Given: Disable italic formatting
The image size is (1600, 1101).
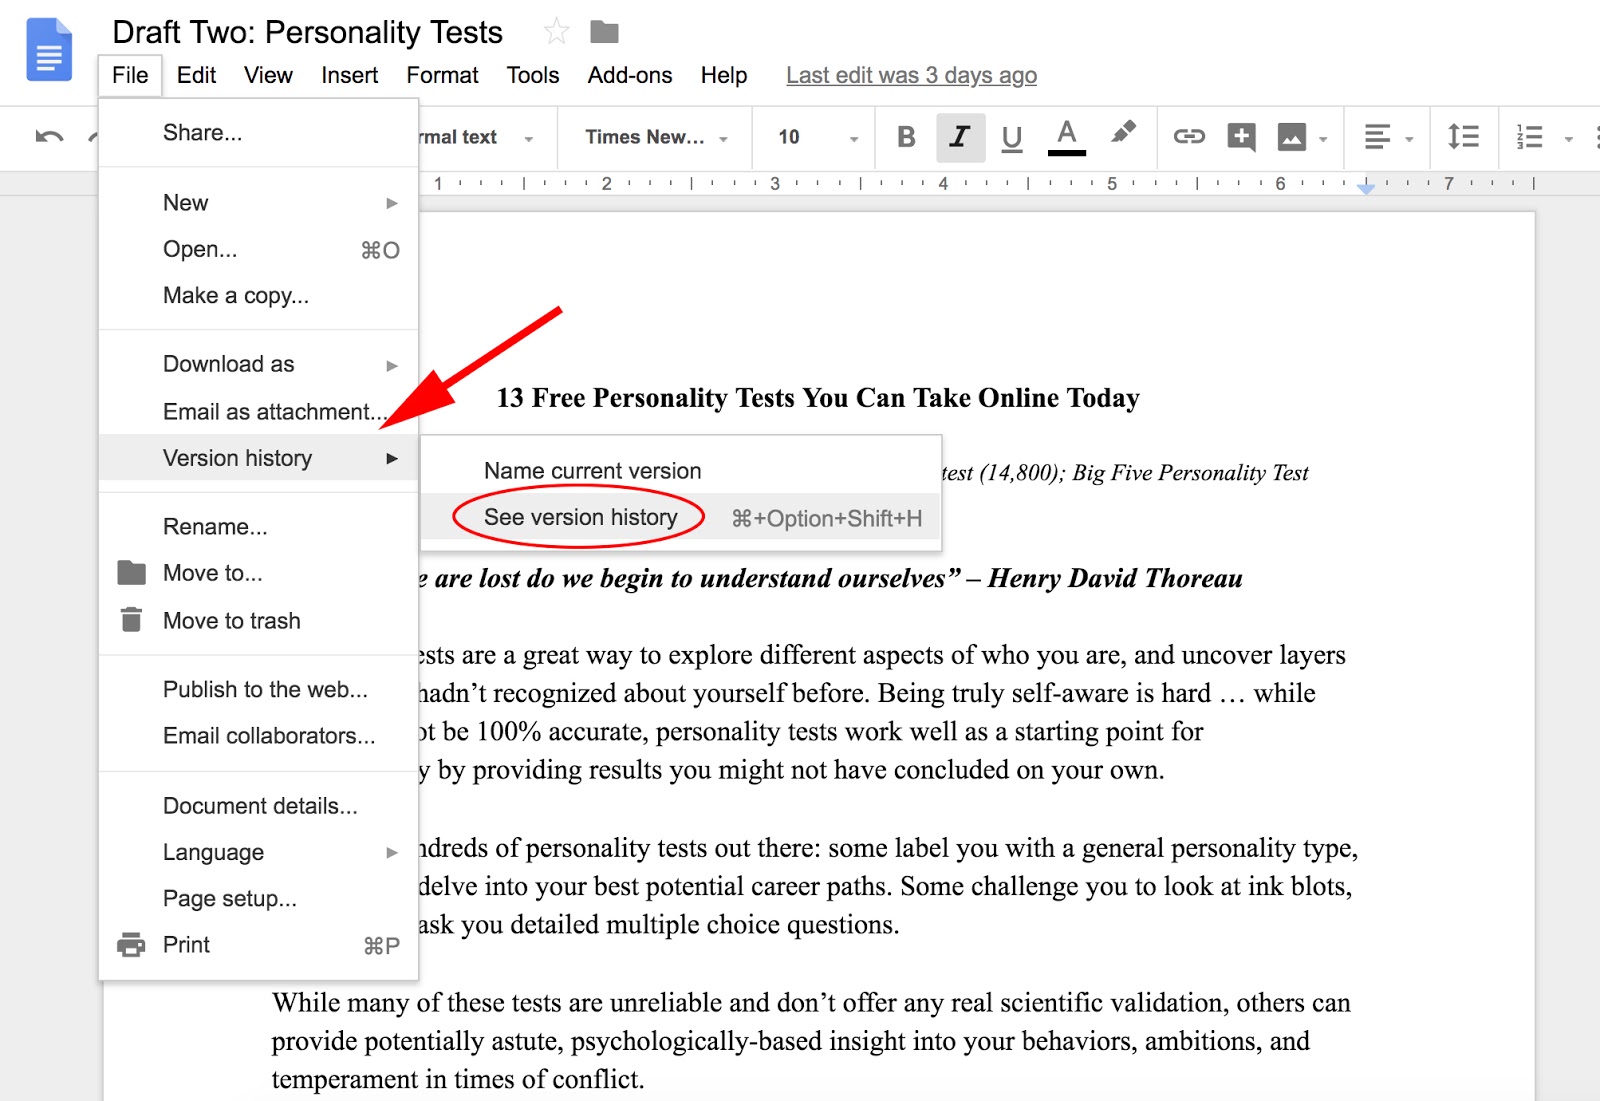Looking at the screenshot, I should (x=959, y=137).
